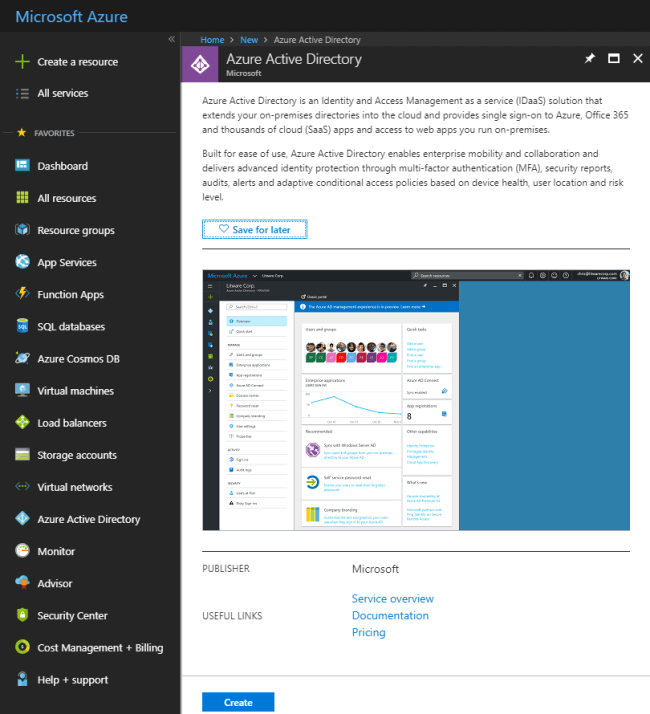Collapse the left sidebar with double chevron
The width and height of the screenshot is (650, 714).
[171, 39]
